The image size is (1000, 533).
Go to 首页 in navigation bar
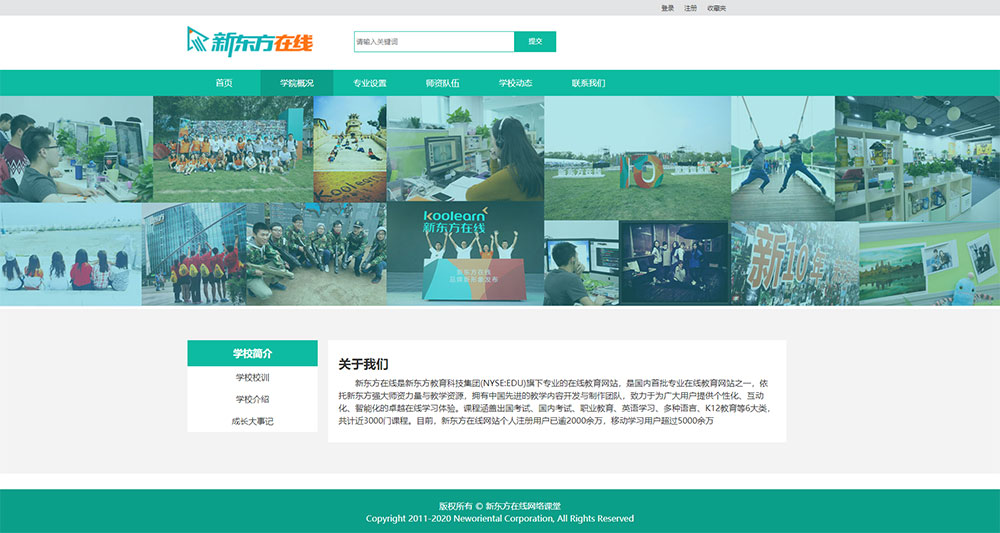(x=224, y=83)
